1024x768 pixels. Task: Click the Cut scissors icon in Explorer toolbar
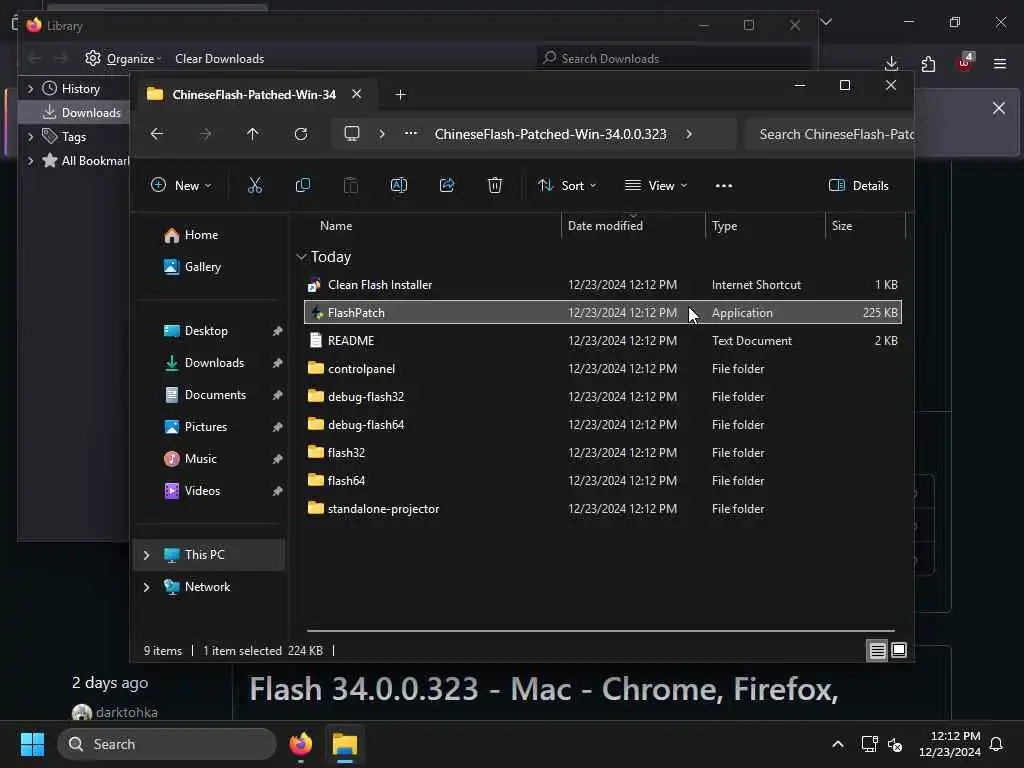(x=255, y=185)
